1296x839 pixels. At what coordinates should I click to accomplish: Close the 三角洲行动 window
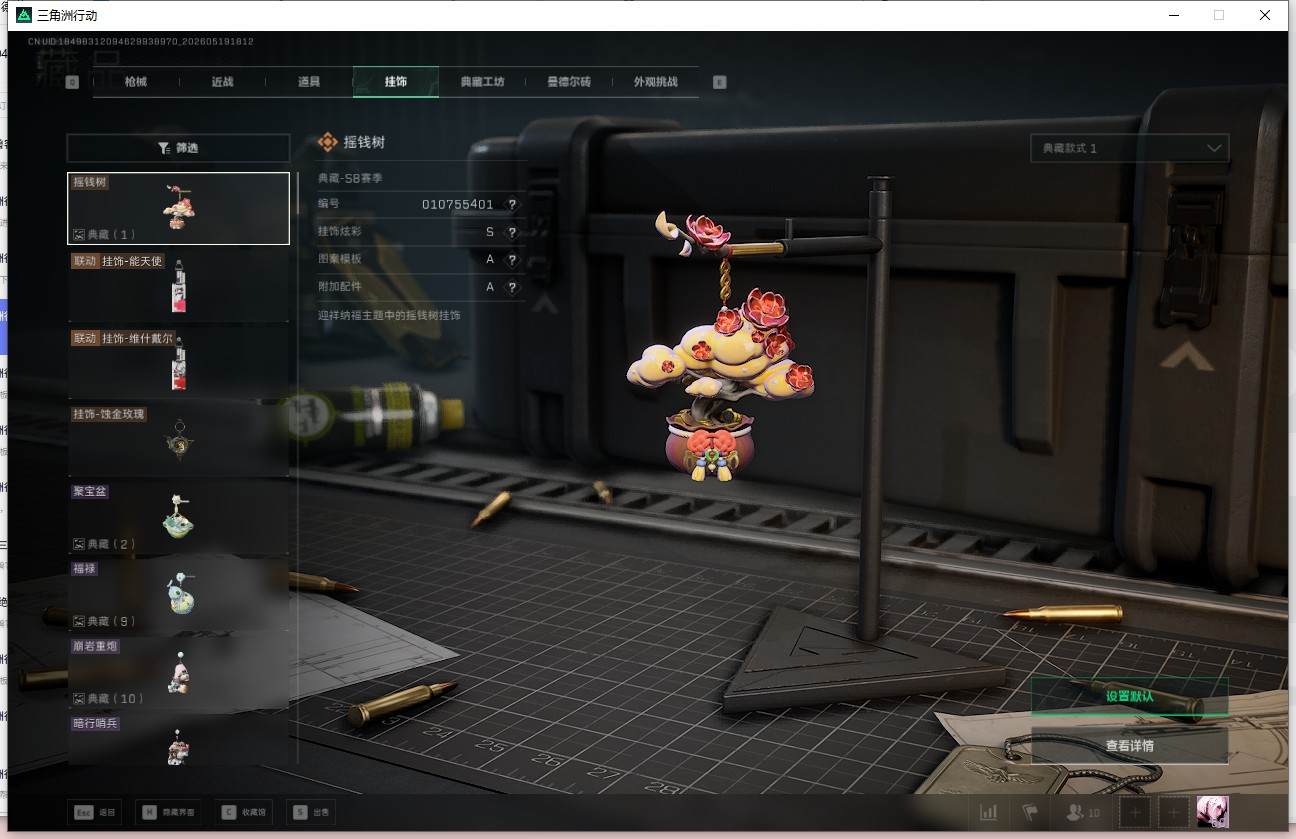[1265, 15]
